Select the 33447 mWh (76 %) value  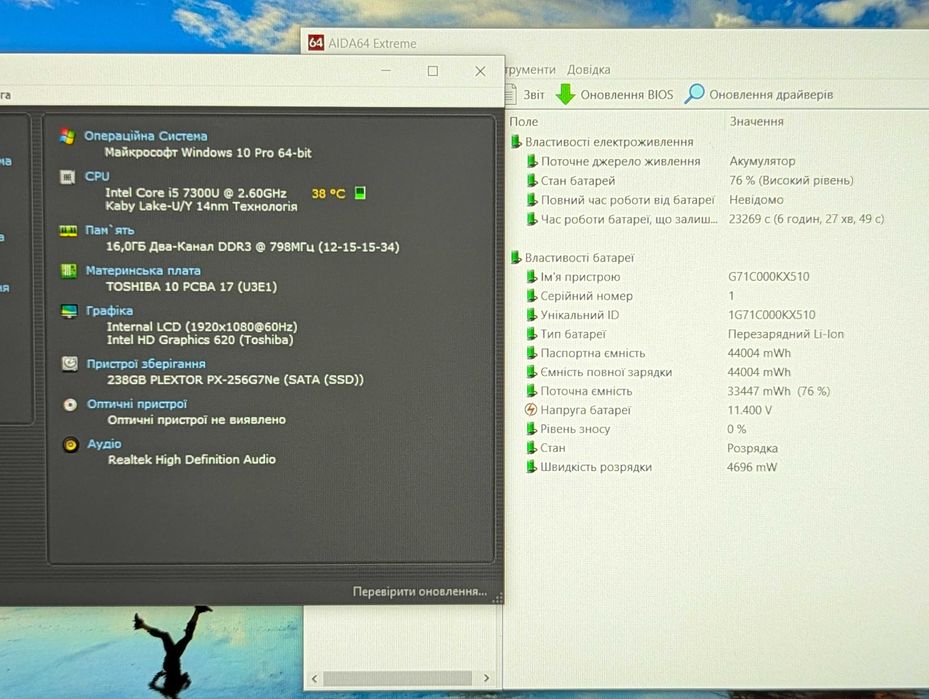[779, 391]
